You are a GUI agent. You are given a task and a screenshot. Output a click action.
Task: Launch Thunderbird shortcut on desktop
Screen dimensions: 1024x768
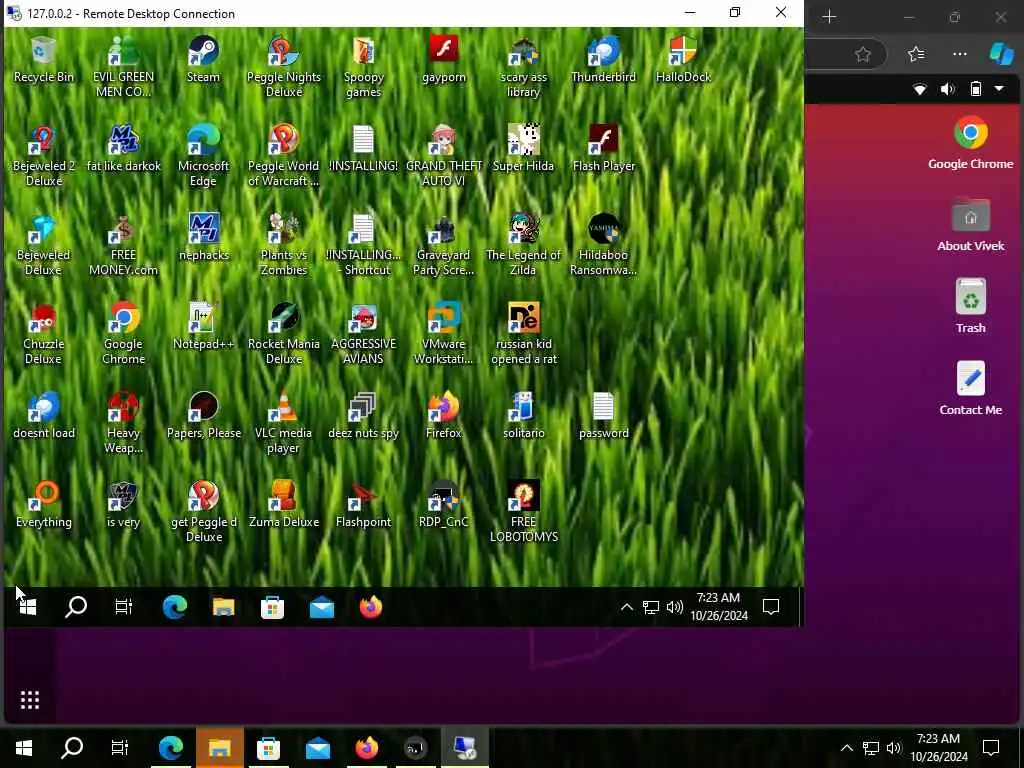tap(603, 59)
